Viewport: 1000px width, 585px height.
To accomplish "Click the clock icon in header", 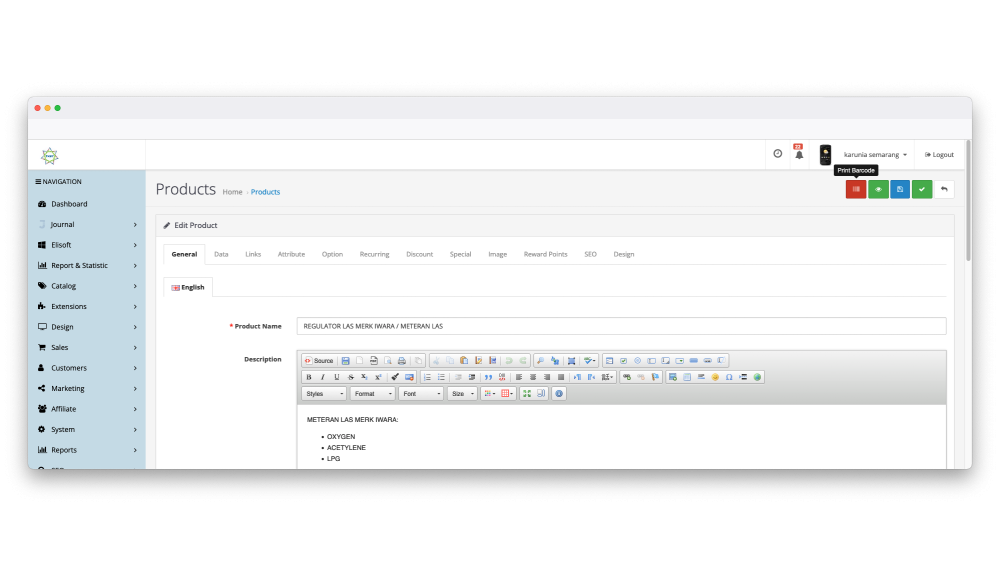I will click(x=778, y=154).
